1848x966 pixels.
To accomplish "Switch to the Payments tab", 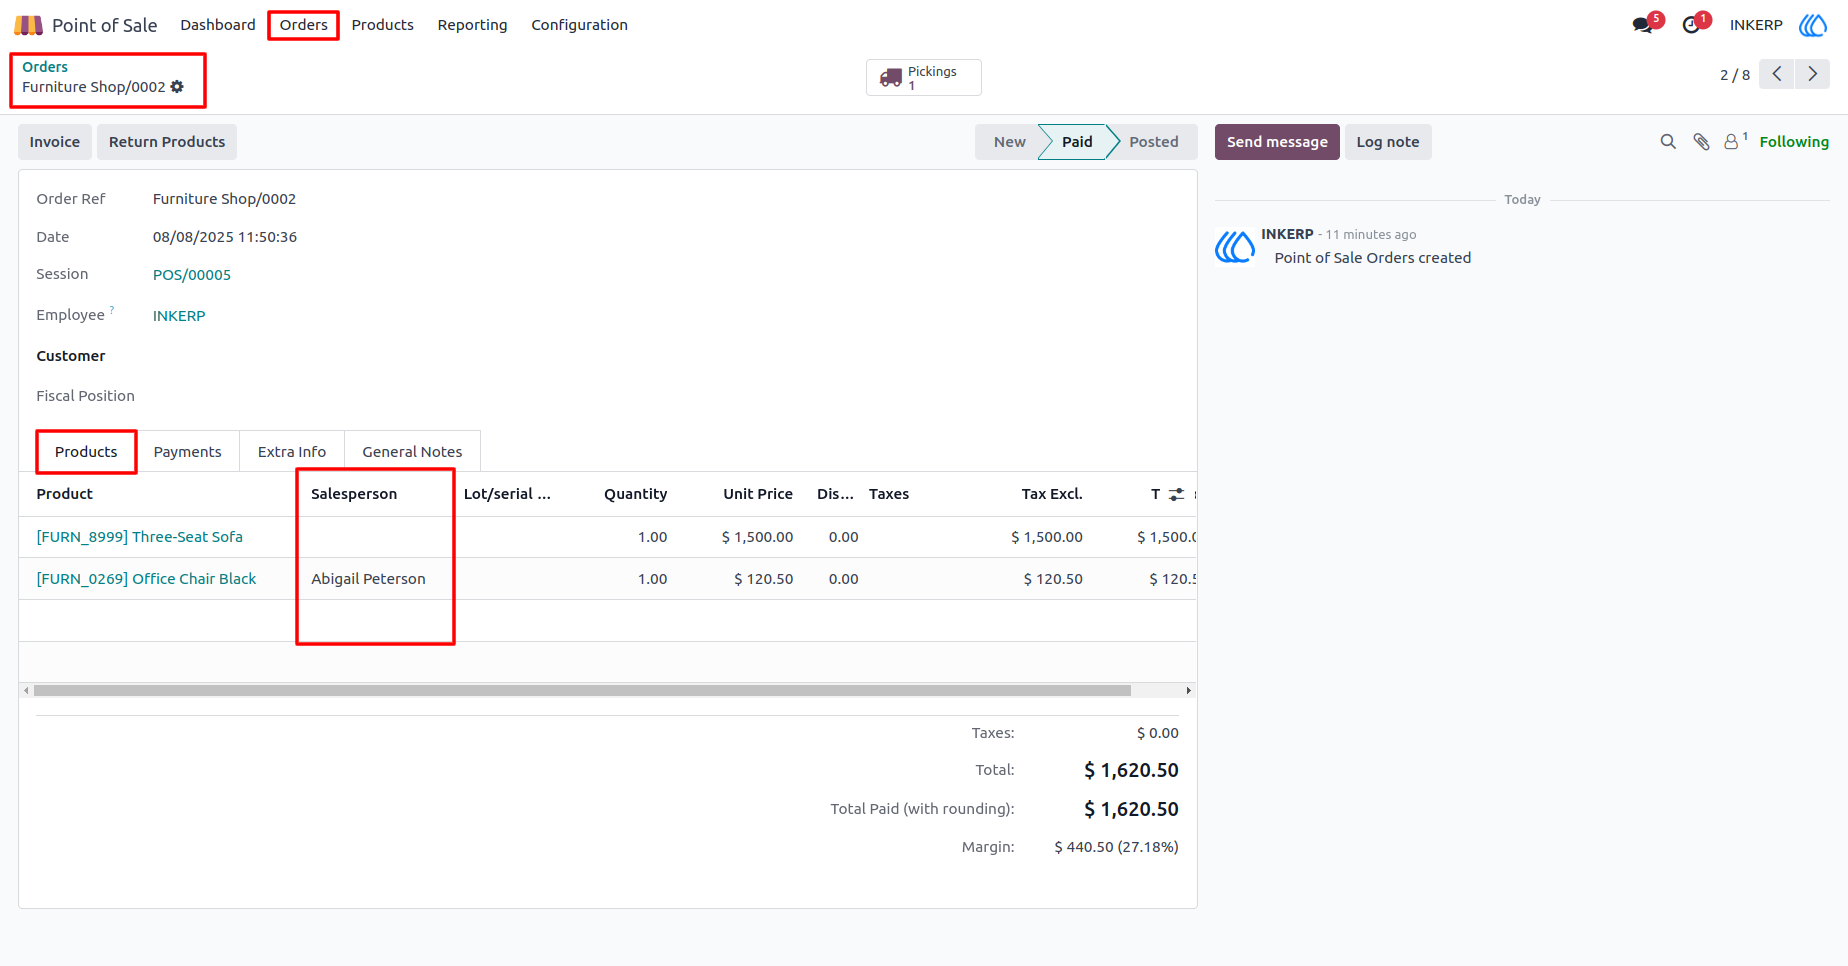I will point(187,452).
